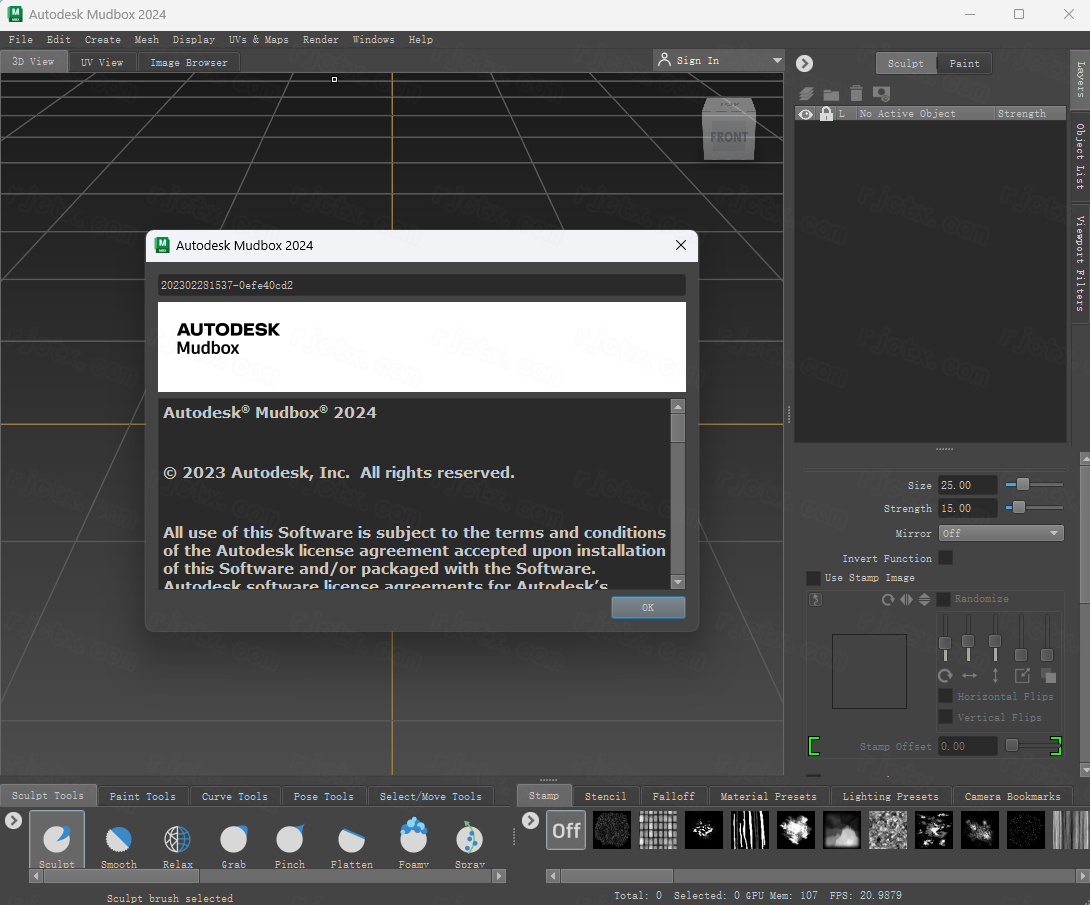
Task: Select the Sculpt brush tool
Action: [57, 840]
